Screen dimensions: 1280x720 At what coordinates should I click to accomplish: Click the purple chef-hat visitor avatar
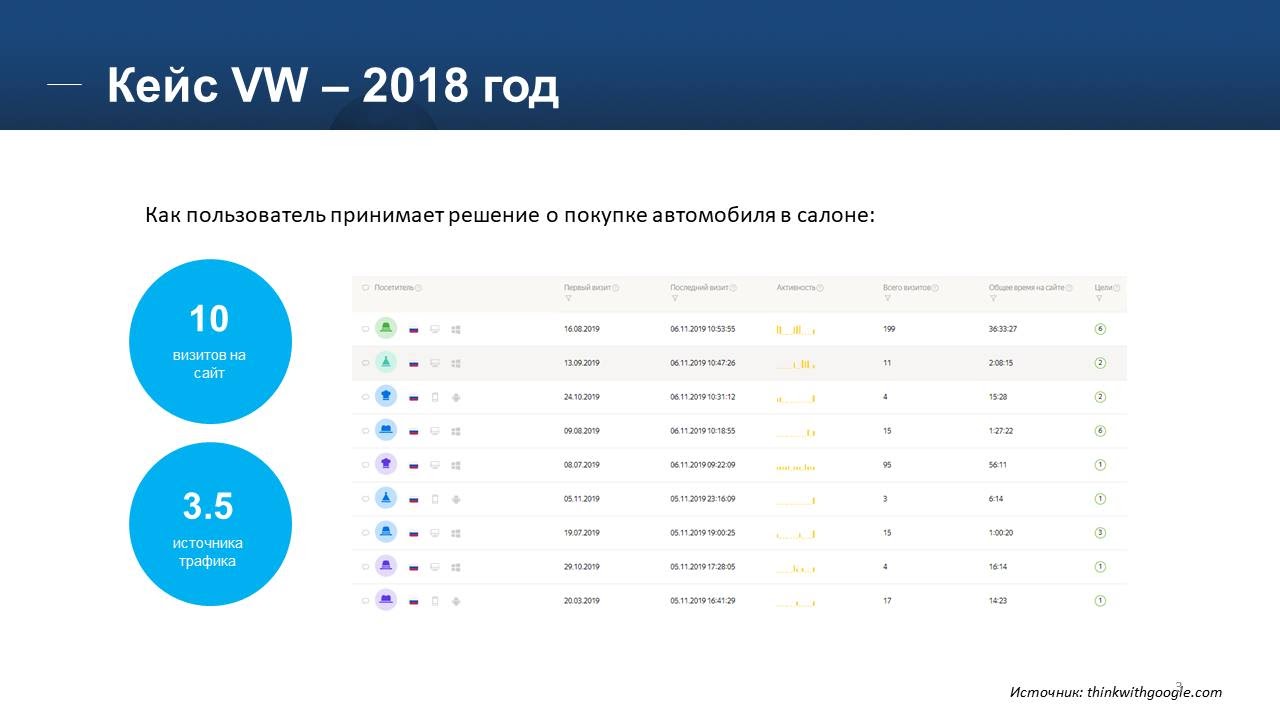[386, 464]
